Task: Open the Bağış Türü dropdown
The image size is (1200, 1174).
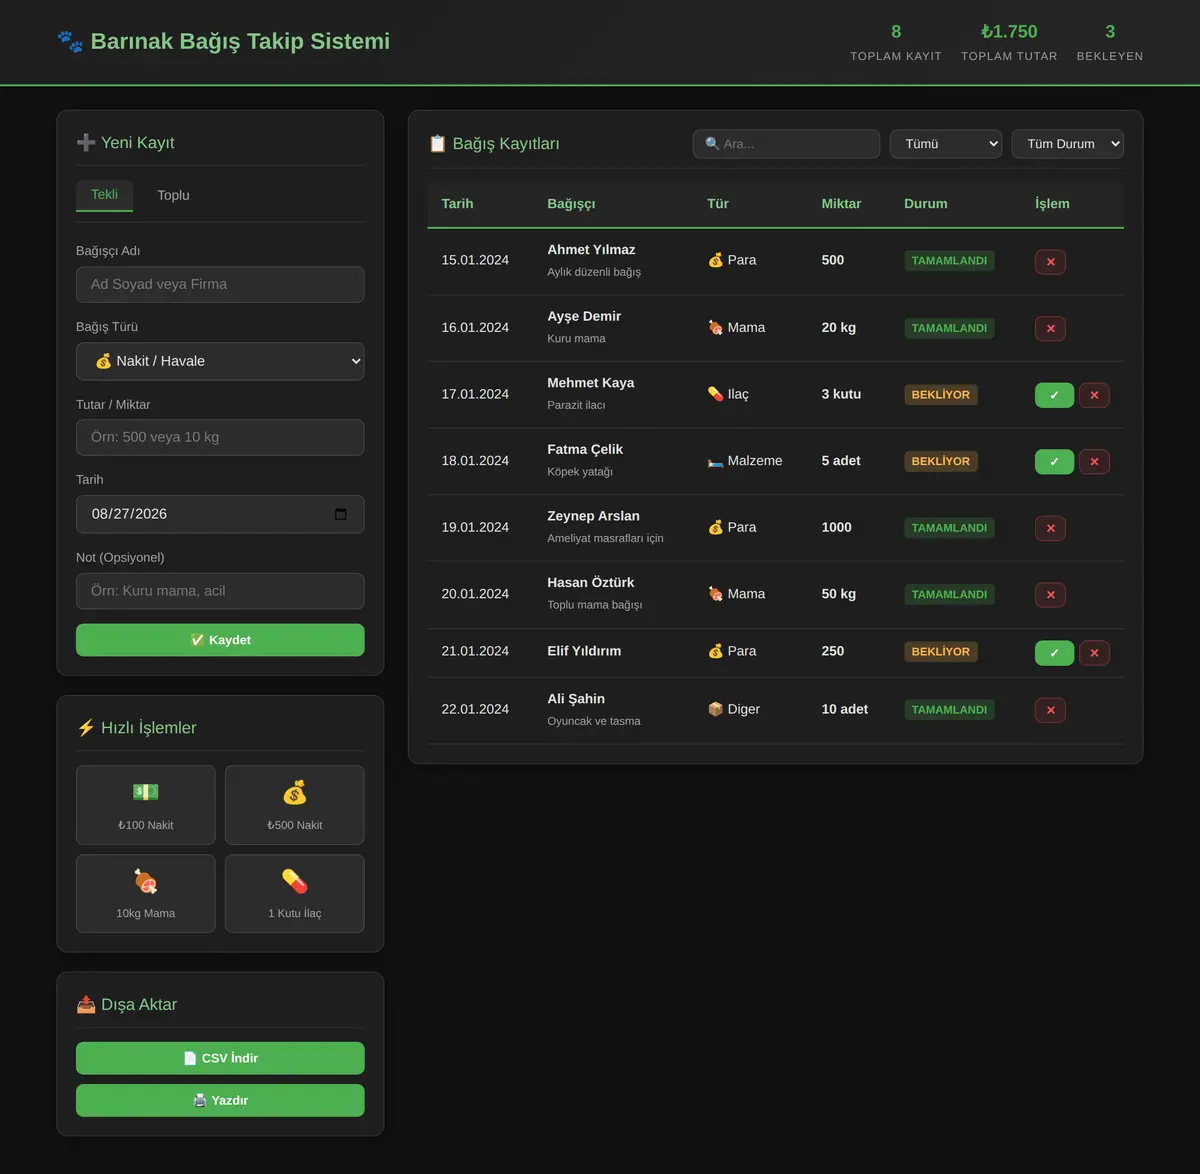Action: pos(220,361)
